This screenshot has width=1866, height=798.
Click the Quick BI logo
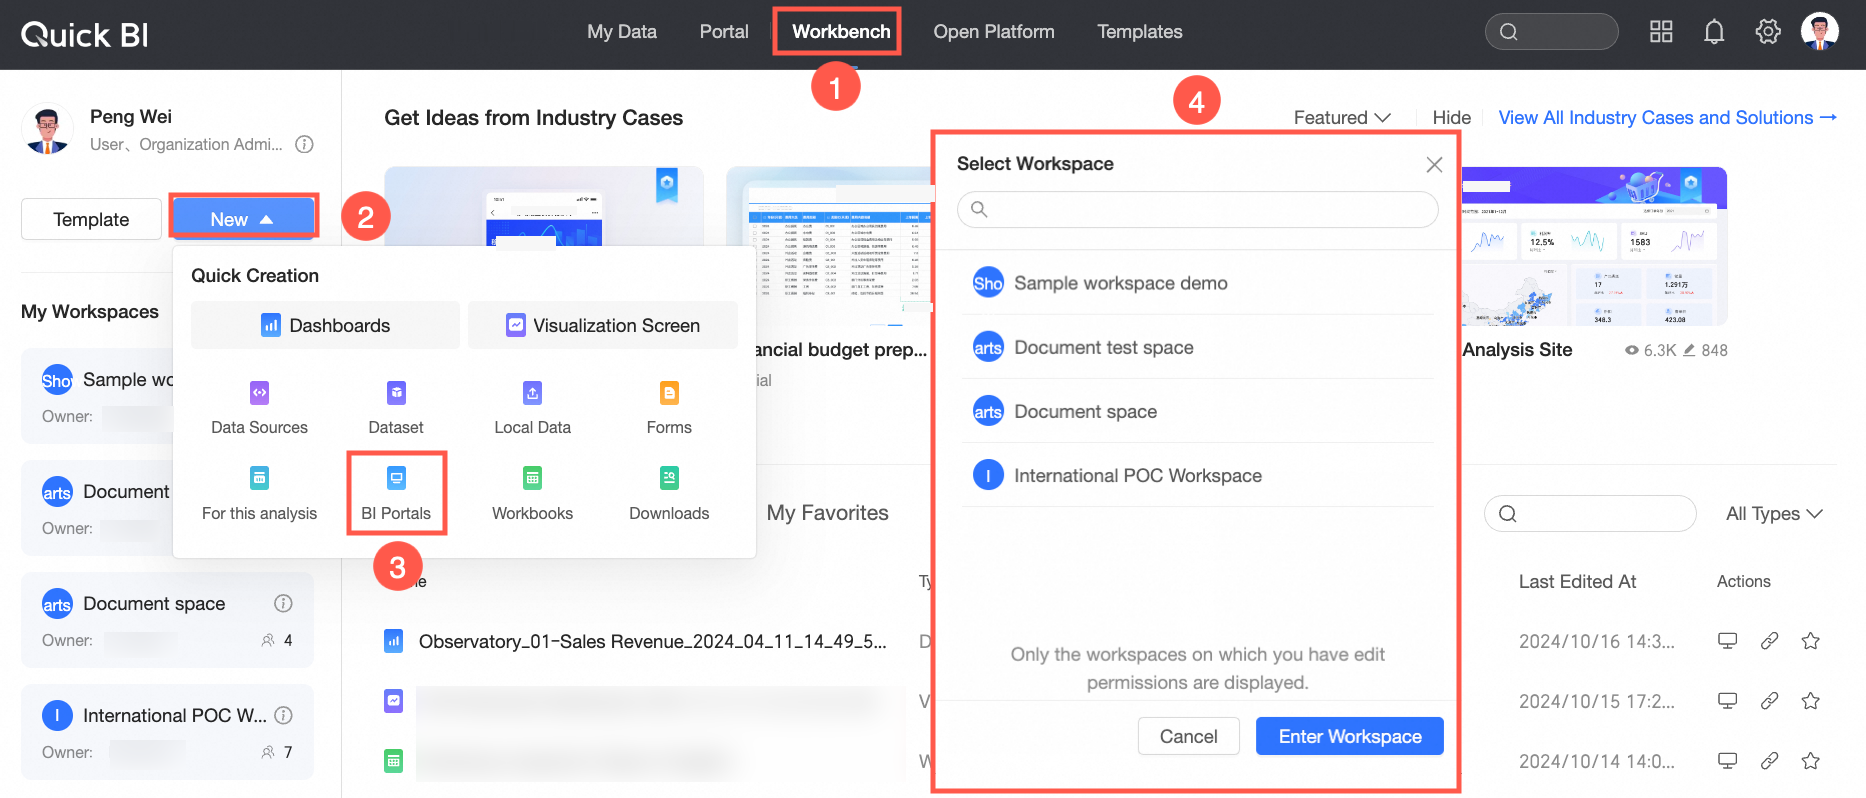(x=85, y=35)
